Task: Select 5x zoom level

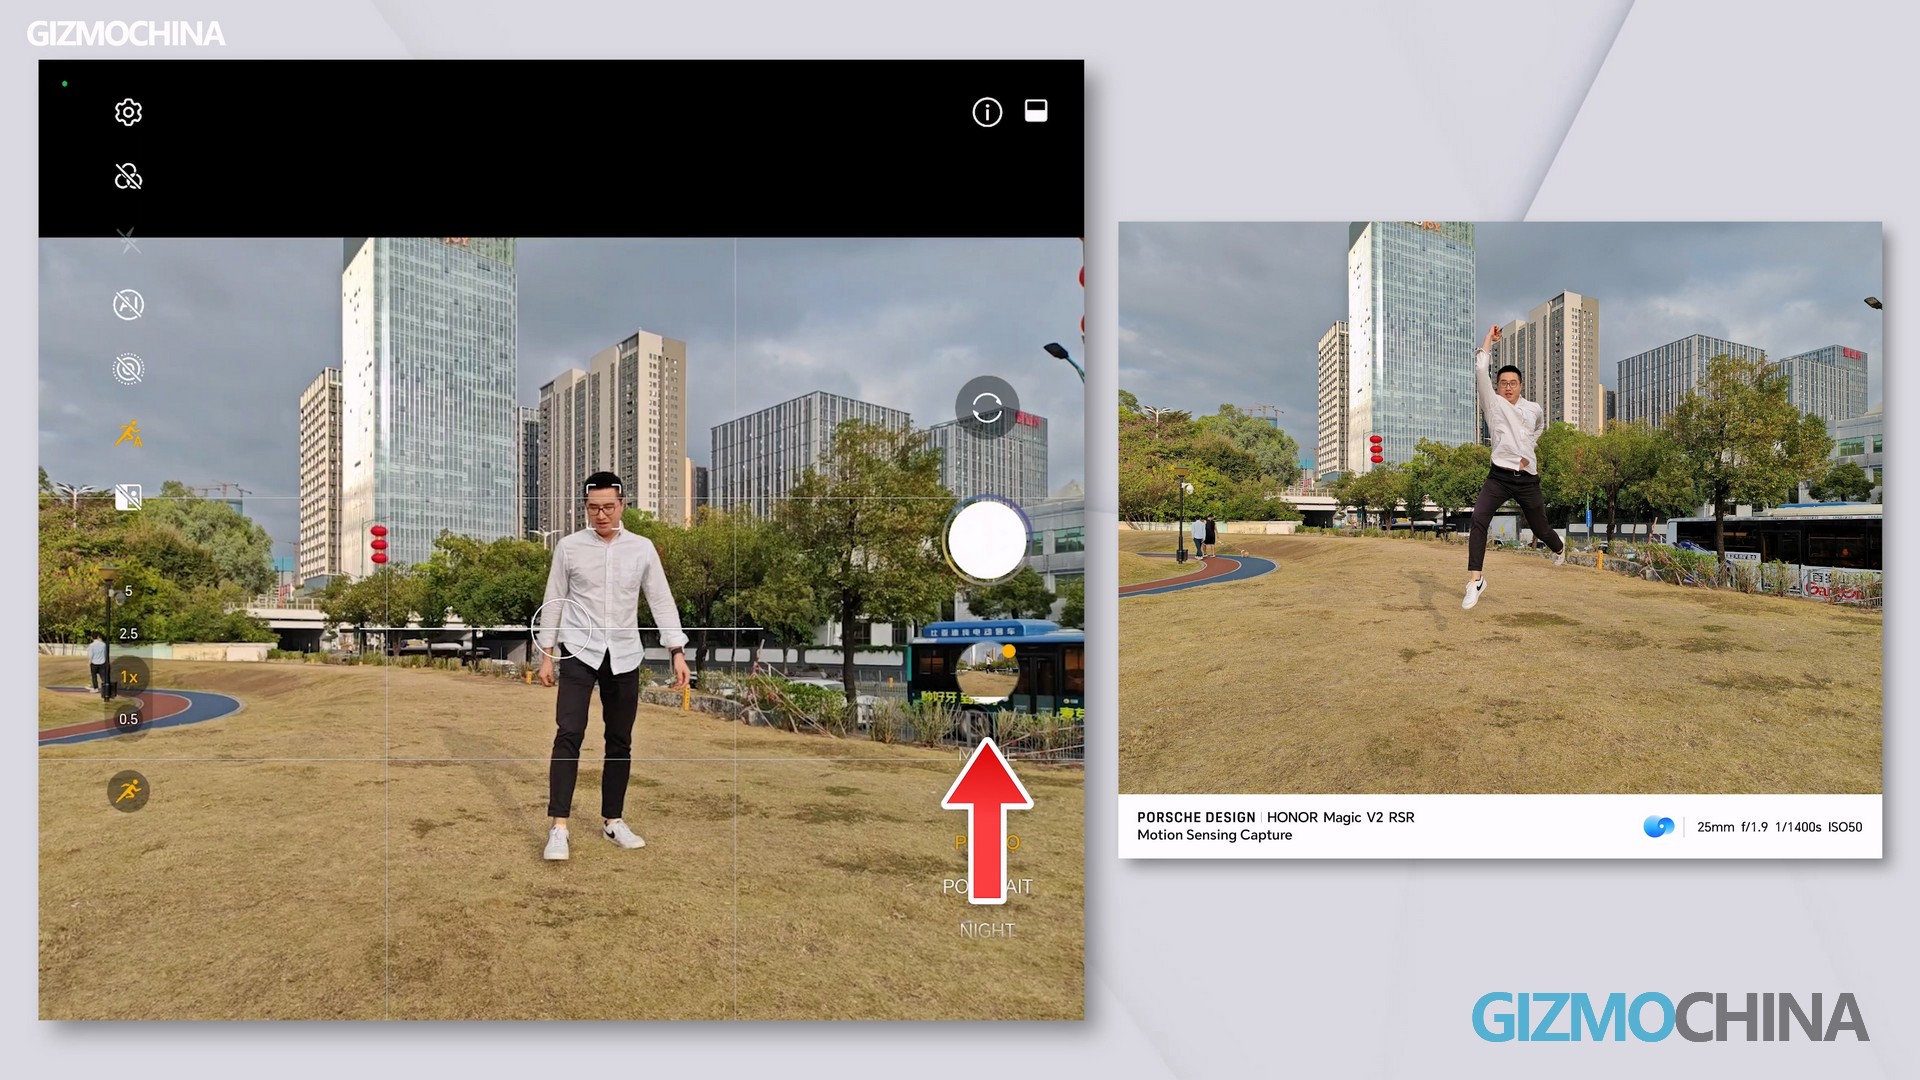Action: tap(128, 591)
